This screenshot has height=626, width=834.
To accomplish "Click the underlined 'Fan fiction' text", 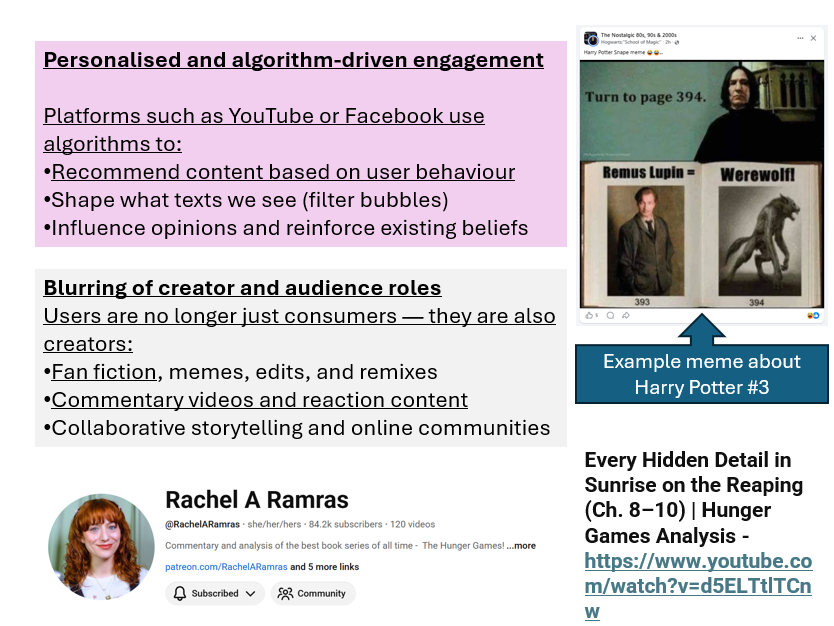I will [104, 372].
